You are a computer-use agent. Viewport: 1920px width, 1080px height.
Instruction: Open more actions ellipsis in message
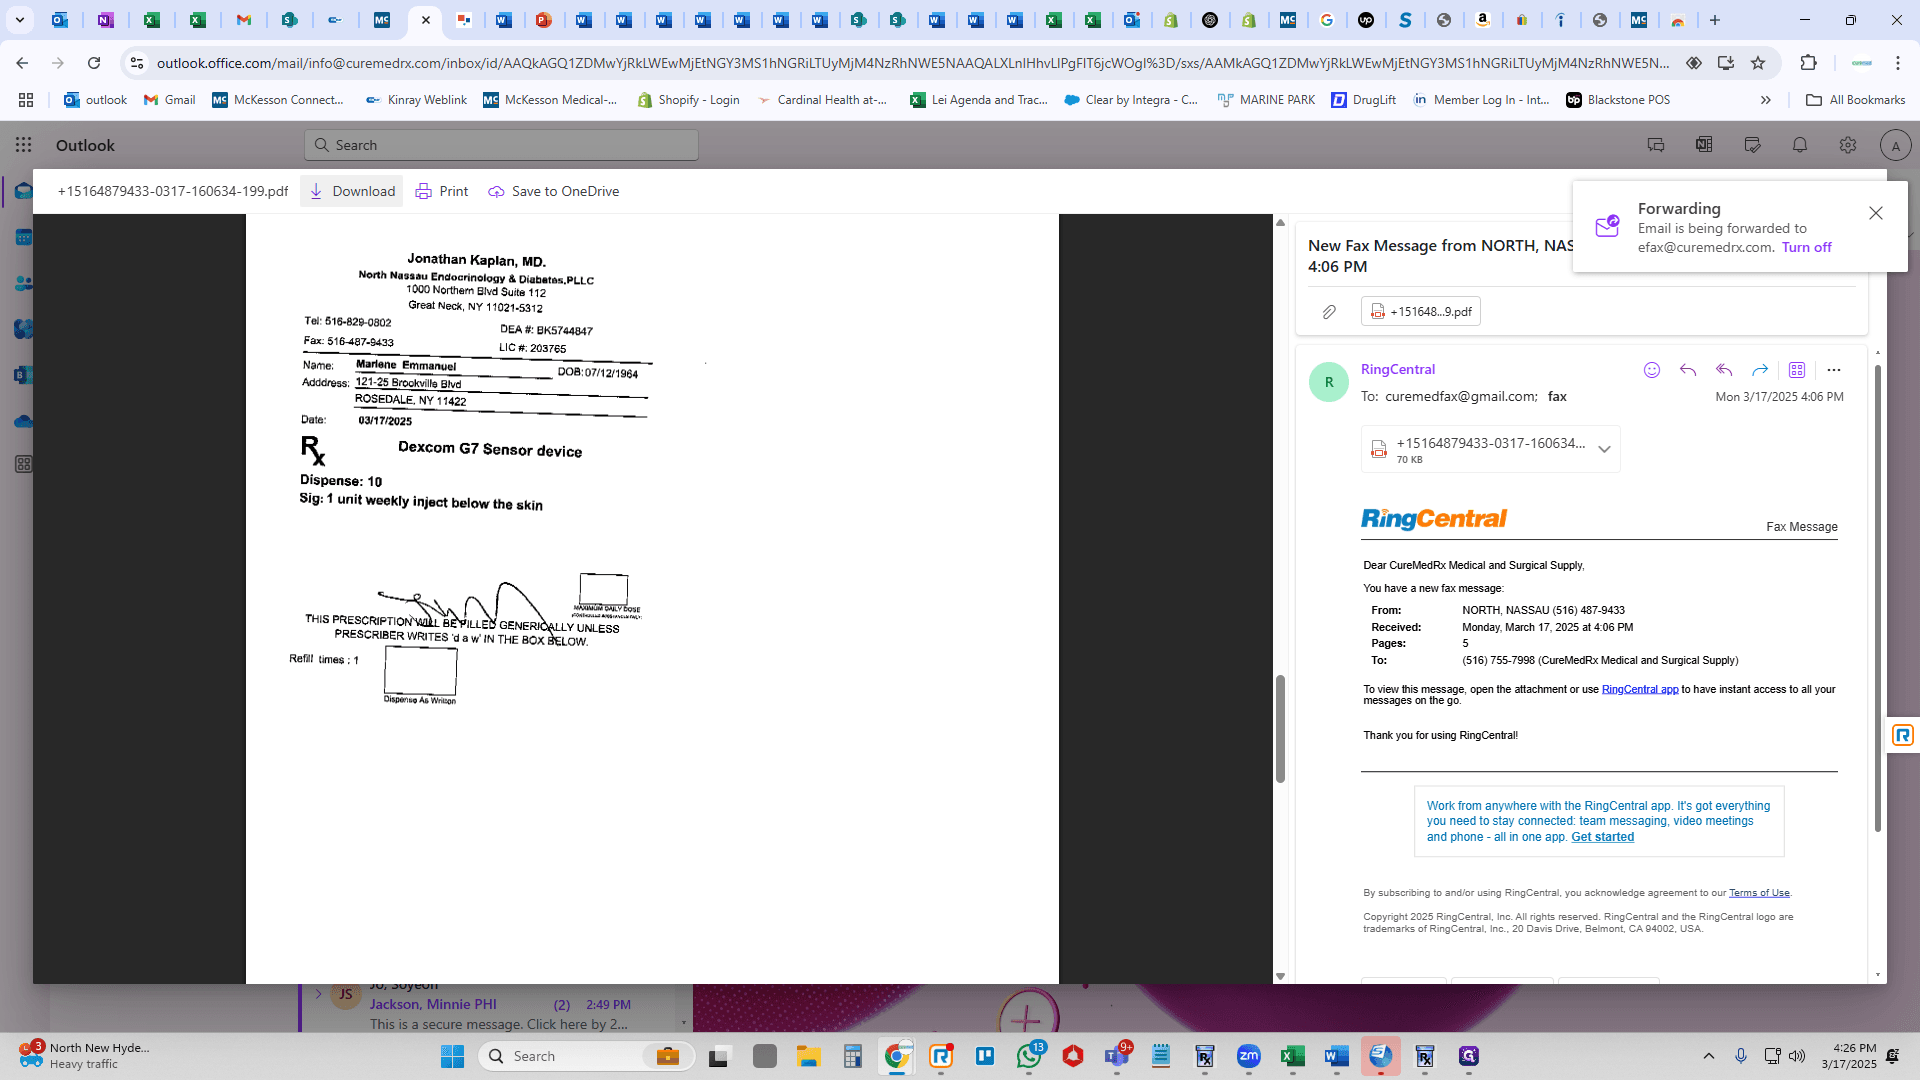[x=1834, y=370]
